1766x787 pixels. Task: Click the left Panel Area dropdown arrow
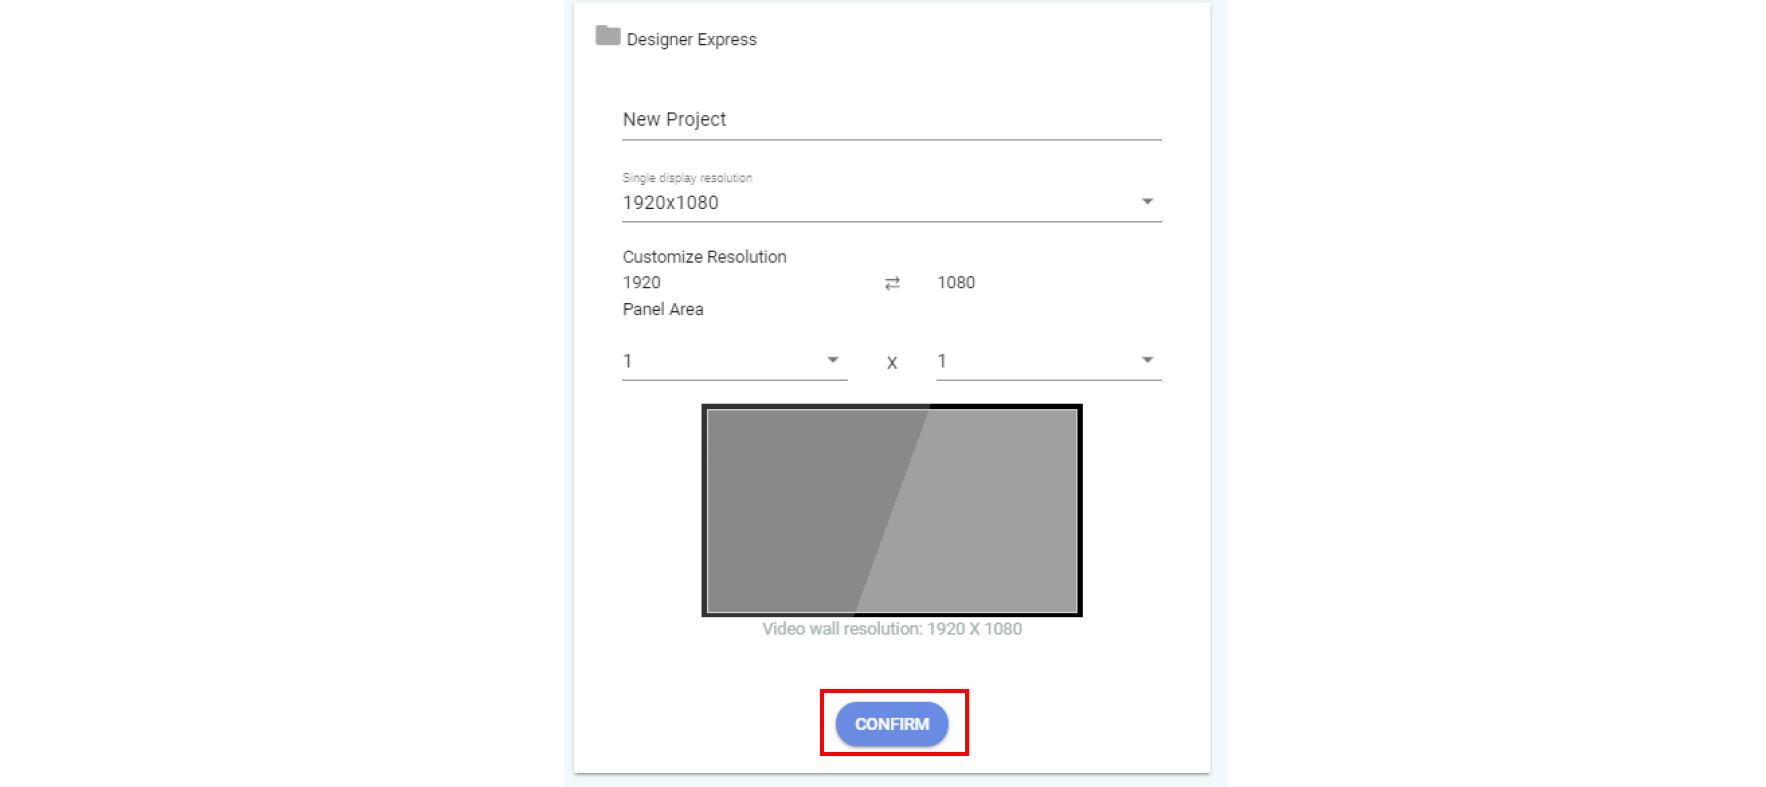[832, 360]
